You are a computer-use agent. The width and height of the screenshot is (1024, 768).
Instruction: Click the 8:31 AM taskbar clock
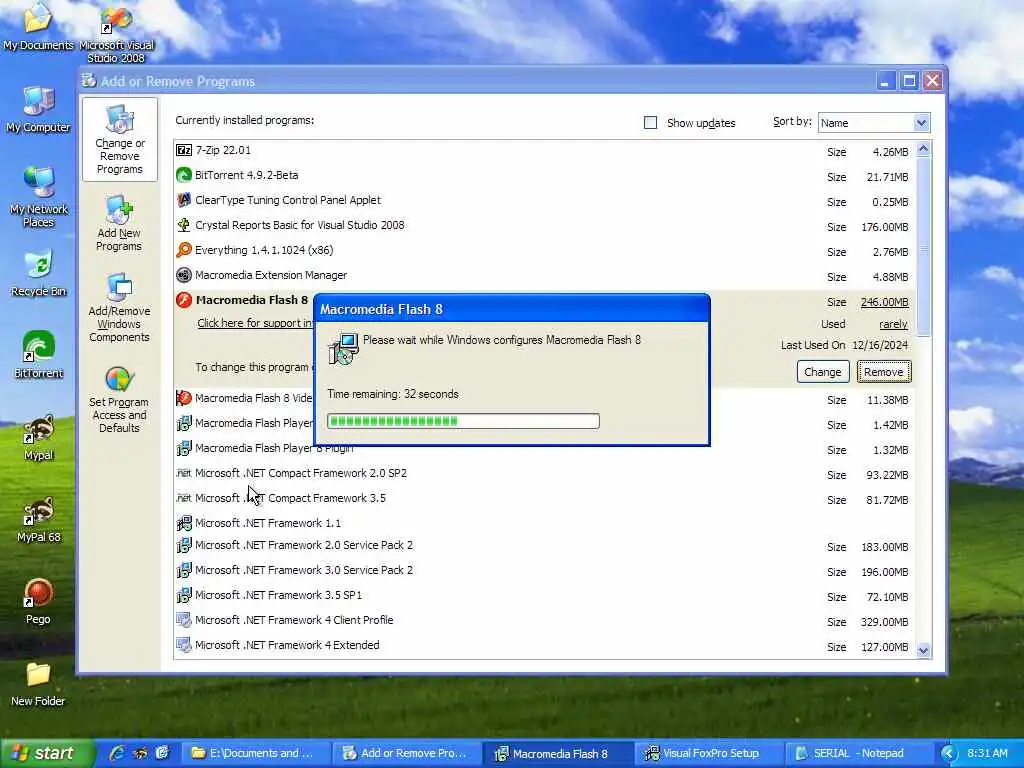987,754
